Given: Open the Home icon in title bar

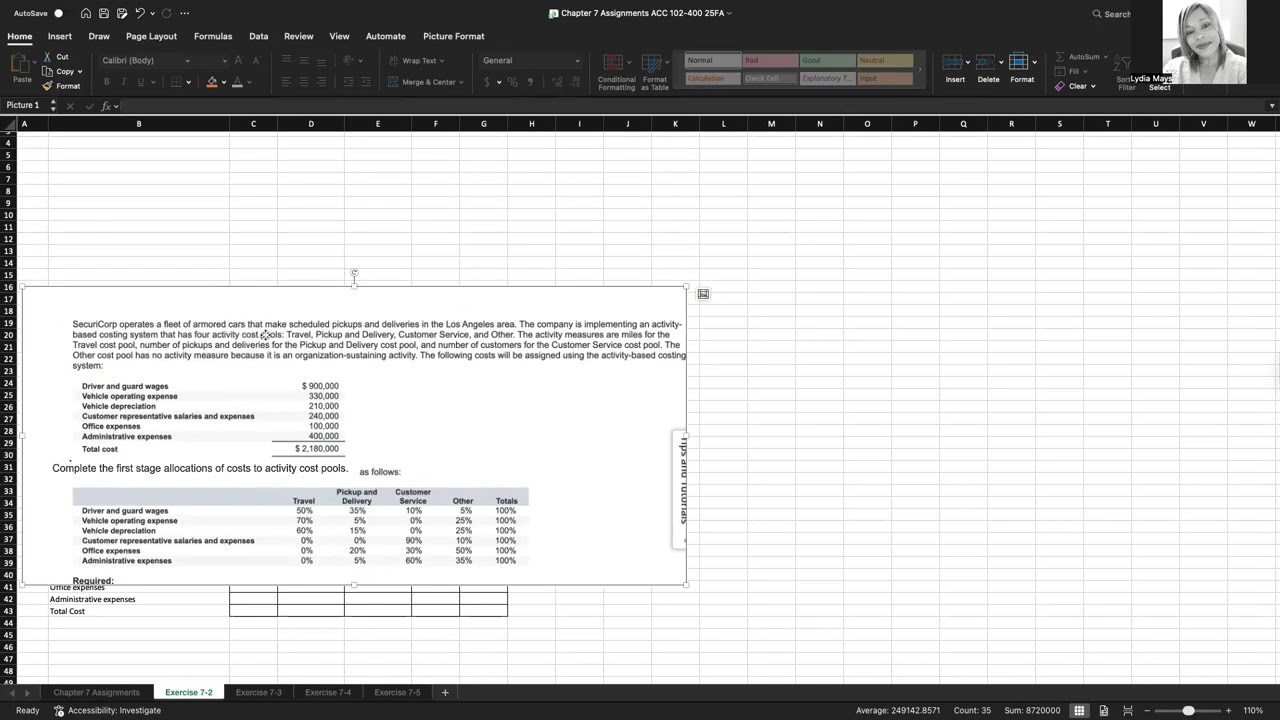Looking at the screenshot, I should (86, 13).
